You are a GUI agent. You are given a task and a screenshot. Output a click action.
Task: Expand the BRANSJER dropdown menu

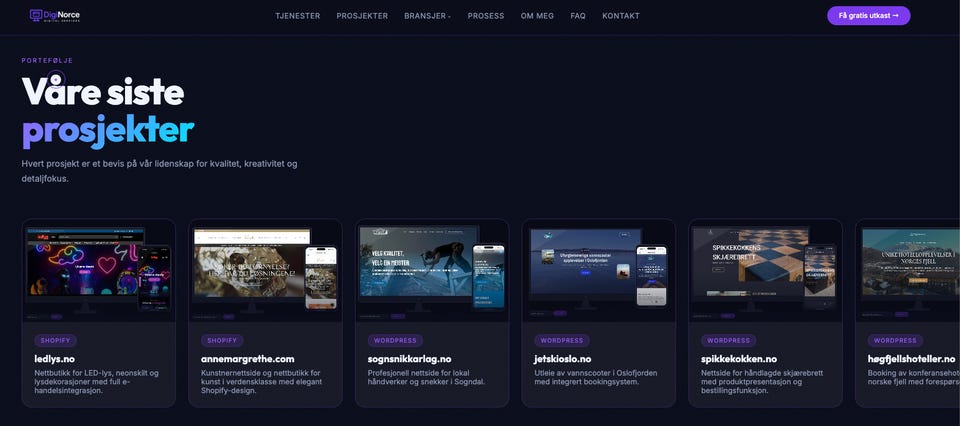pos(427,16)
